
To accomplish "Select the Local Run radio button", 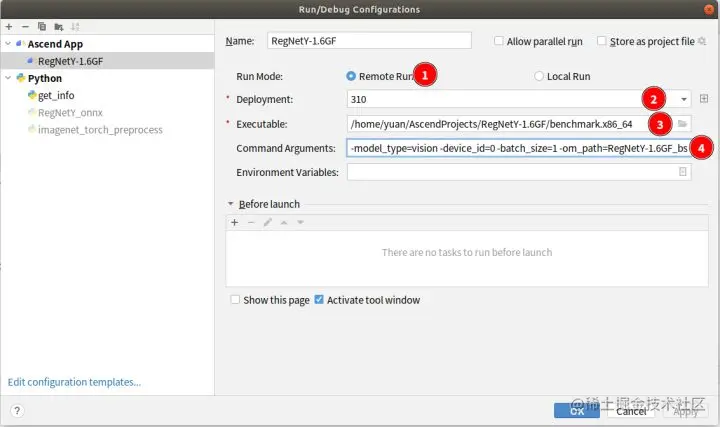I will click(539, 76).
